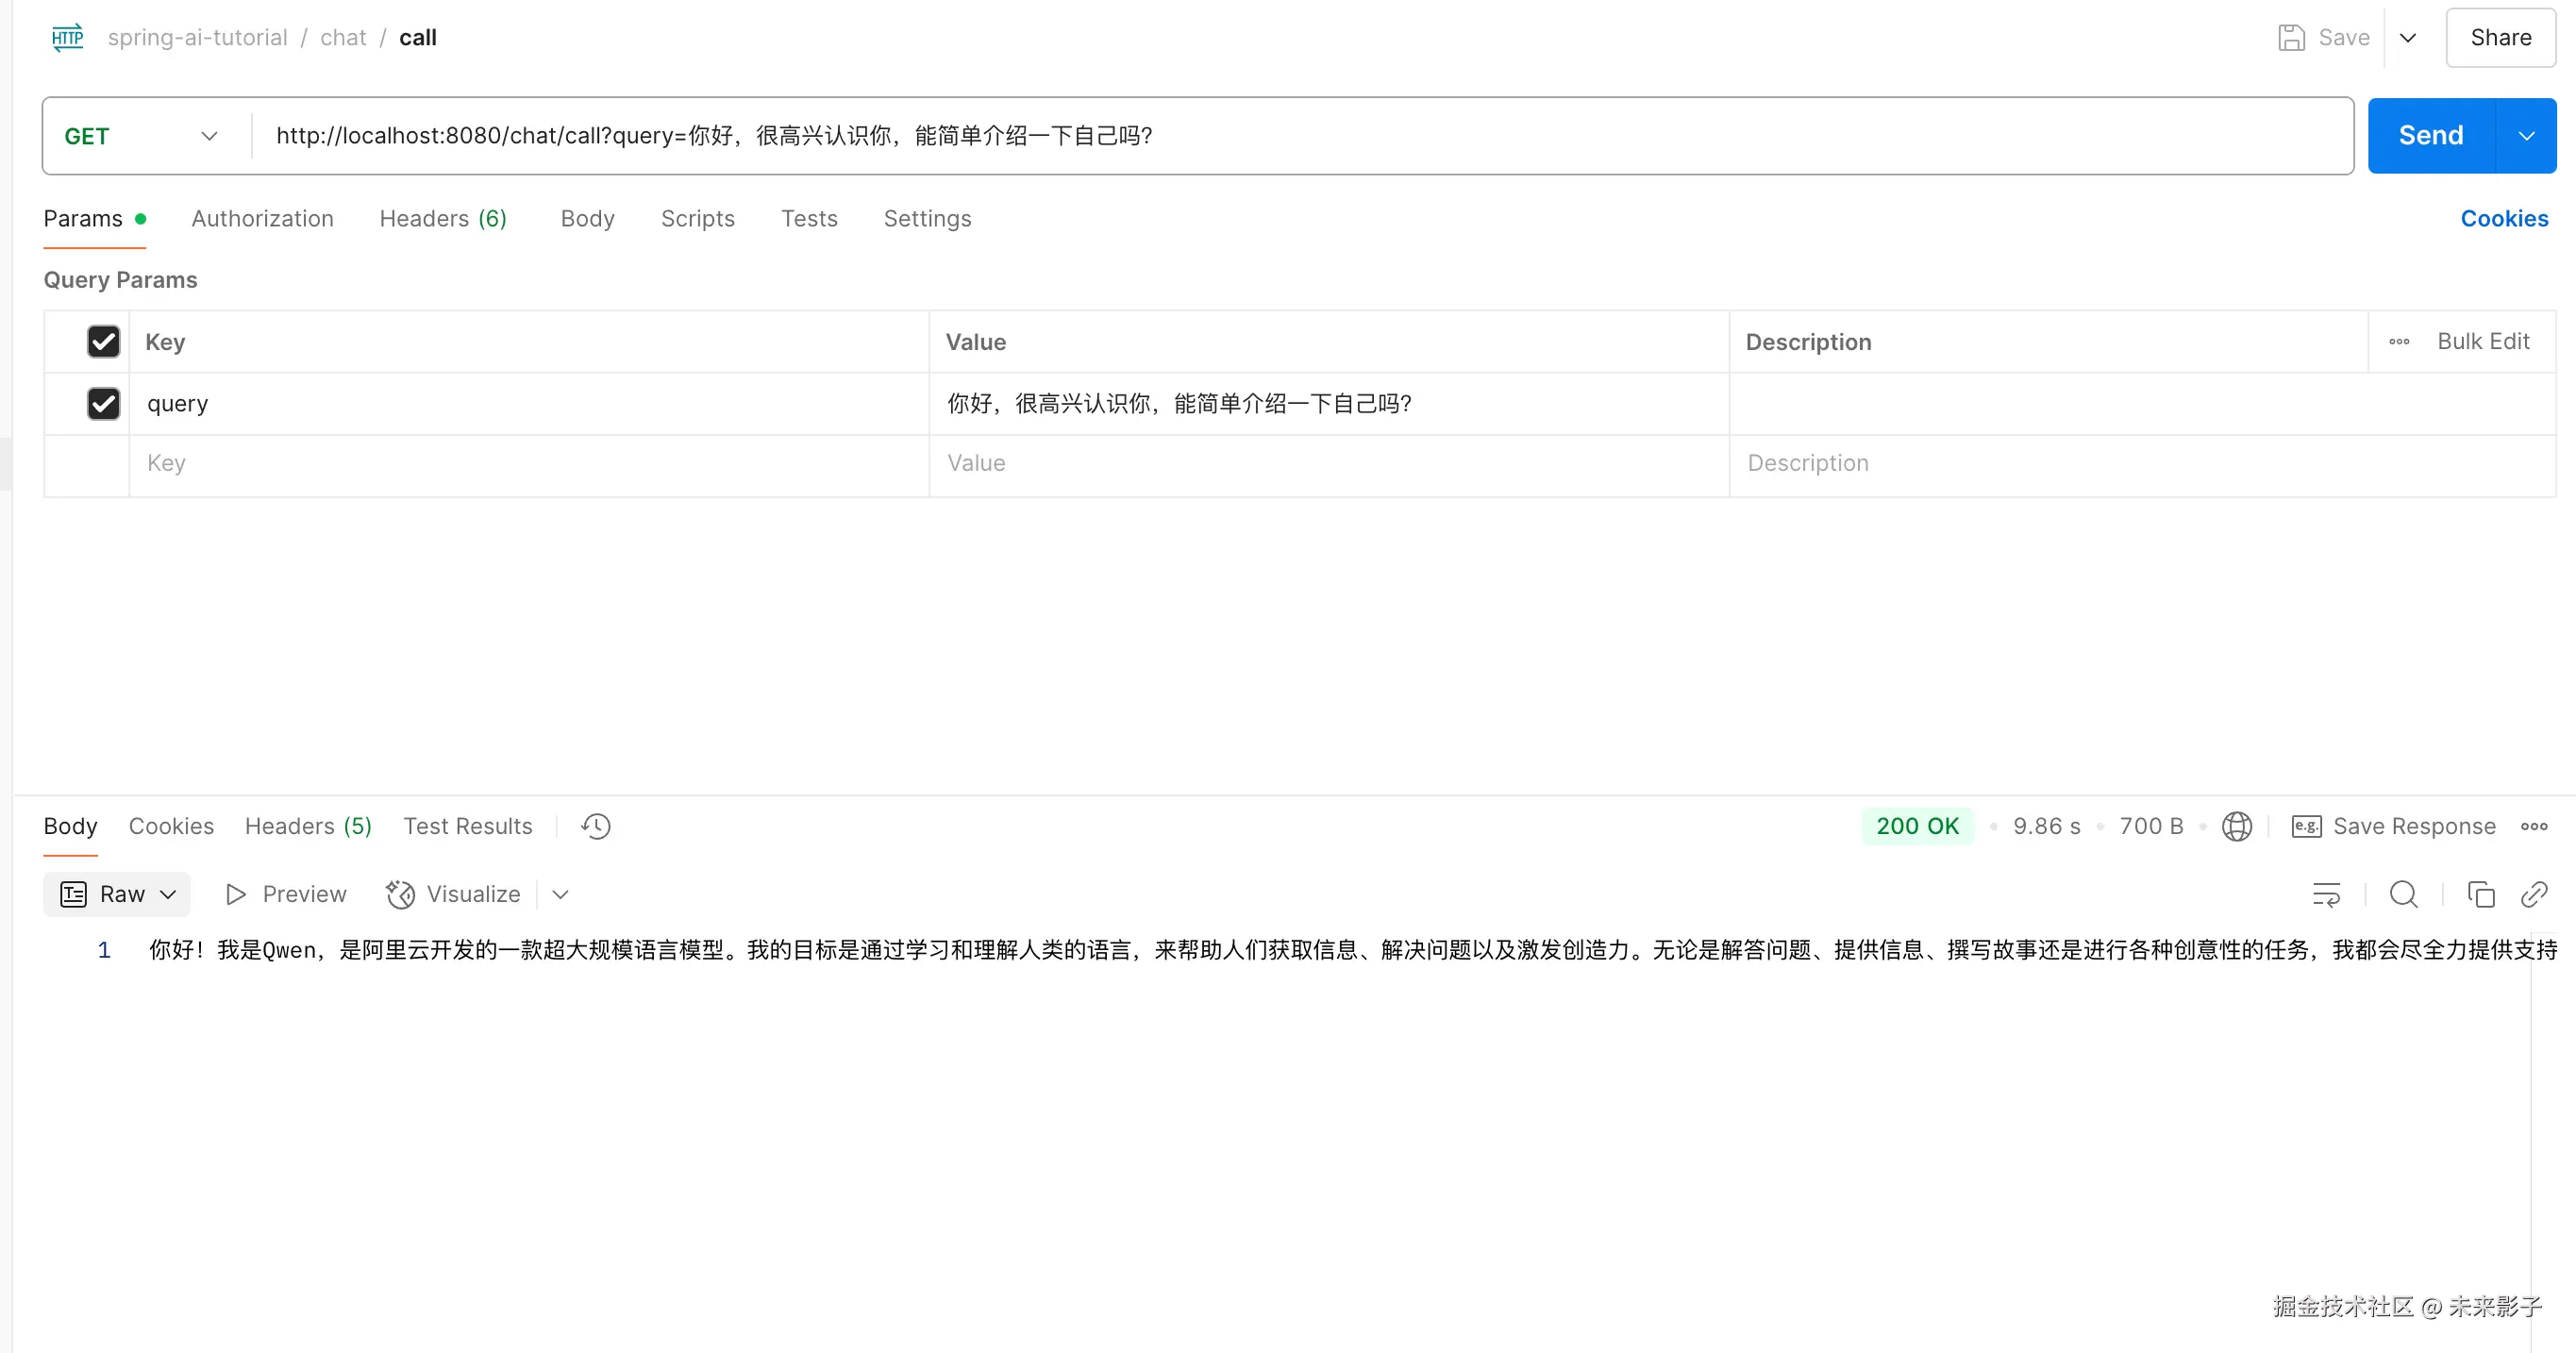Click the network globe icon
2576x1353 pixels.
tap(2236, 826)
